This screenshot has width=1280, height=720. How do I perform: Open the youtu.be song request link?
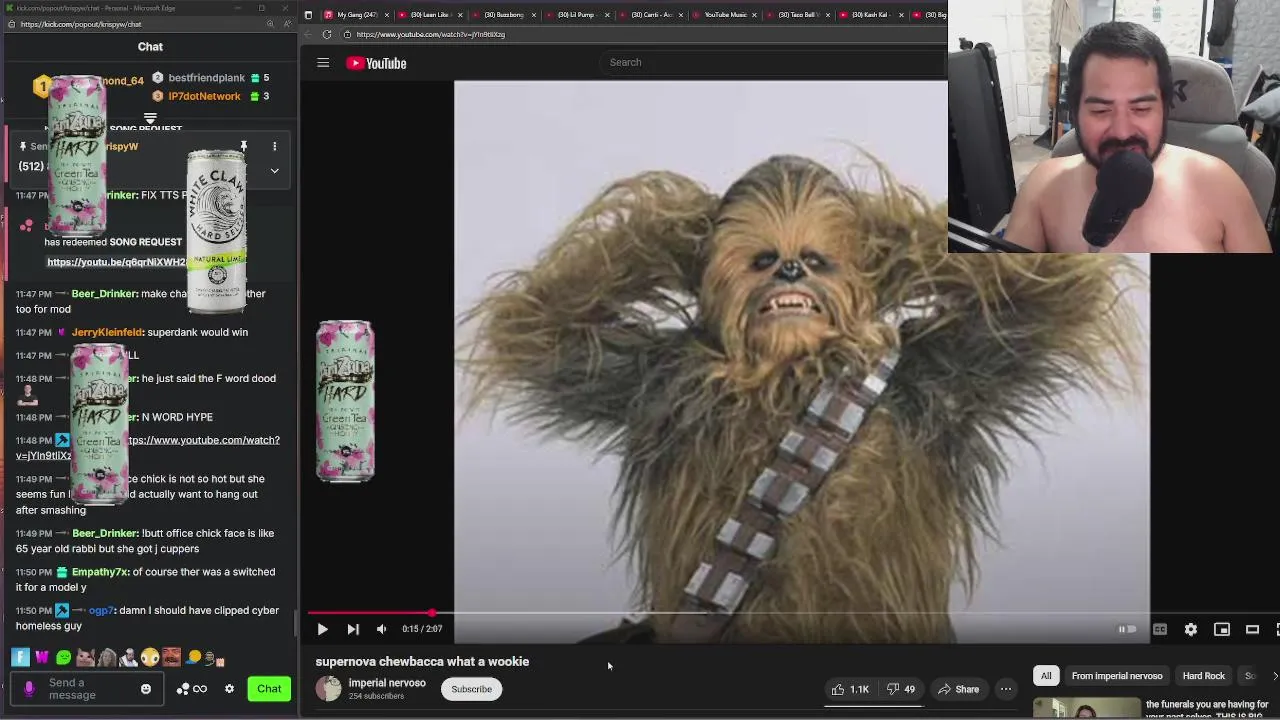[x=116, y=262]
